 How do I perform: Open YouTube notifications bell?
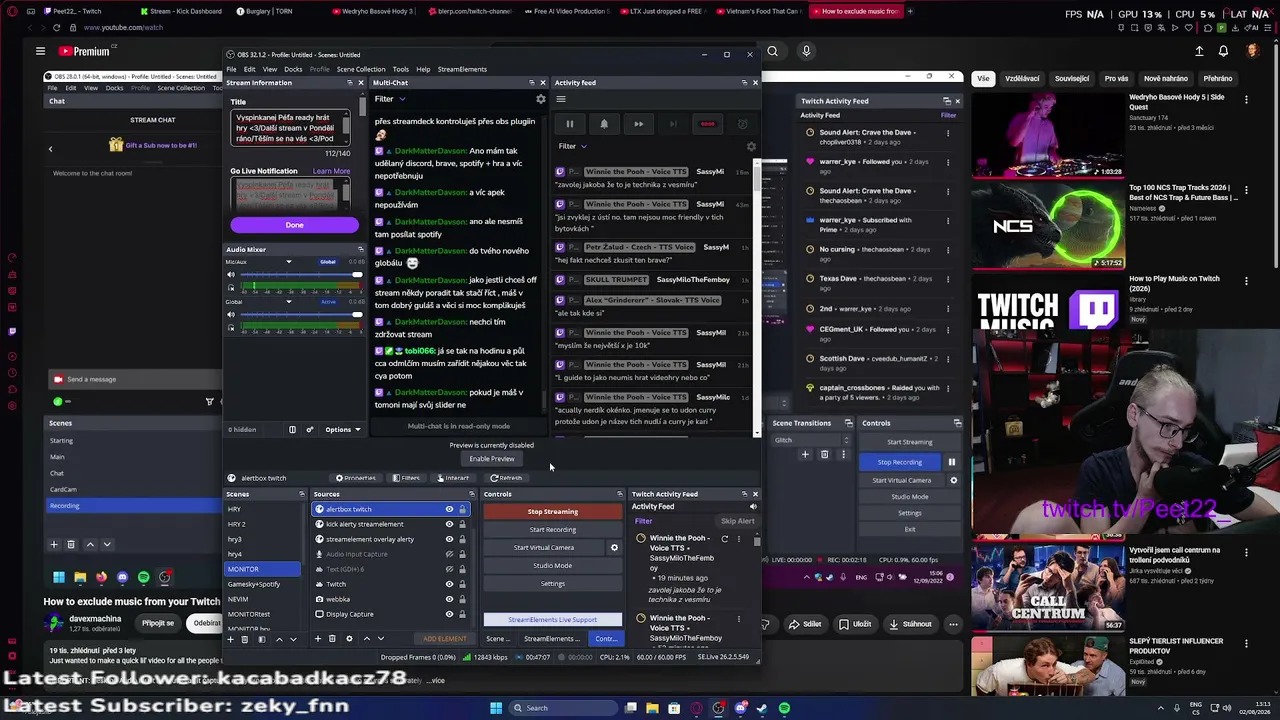pyautogui.click(x=1223, y=51)
